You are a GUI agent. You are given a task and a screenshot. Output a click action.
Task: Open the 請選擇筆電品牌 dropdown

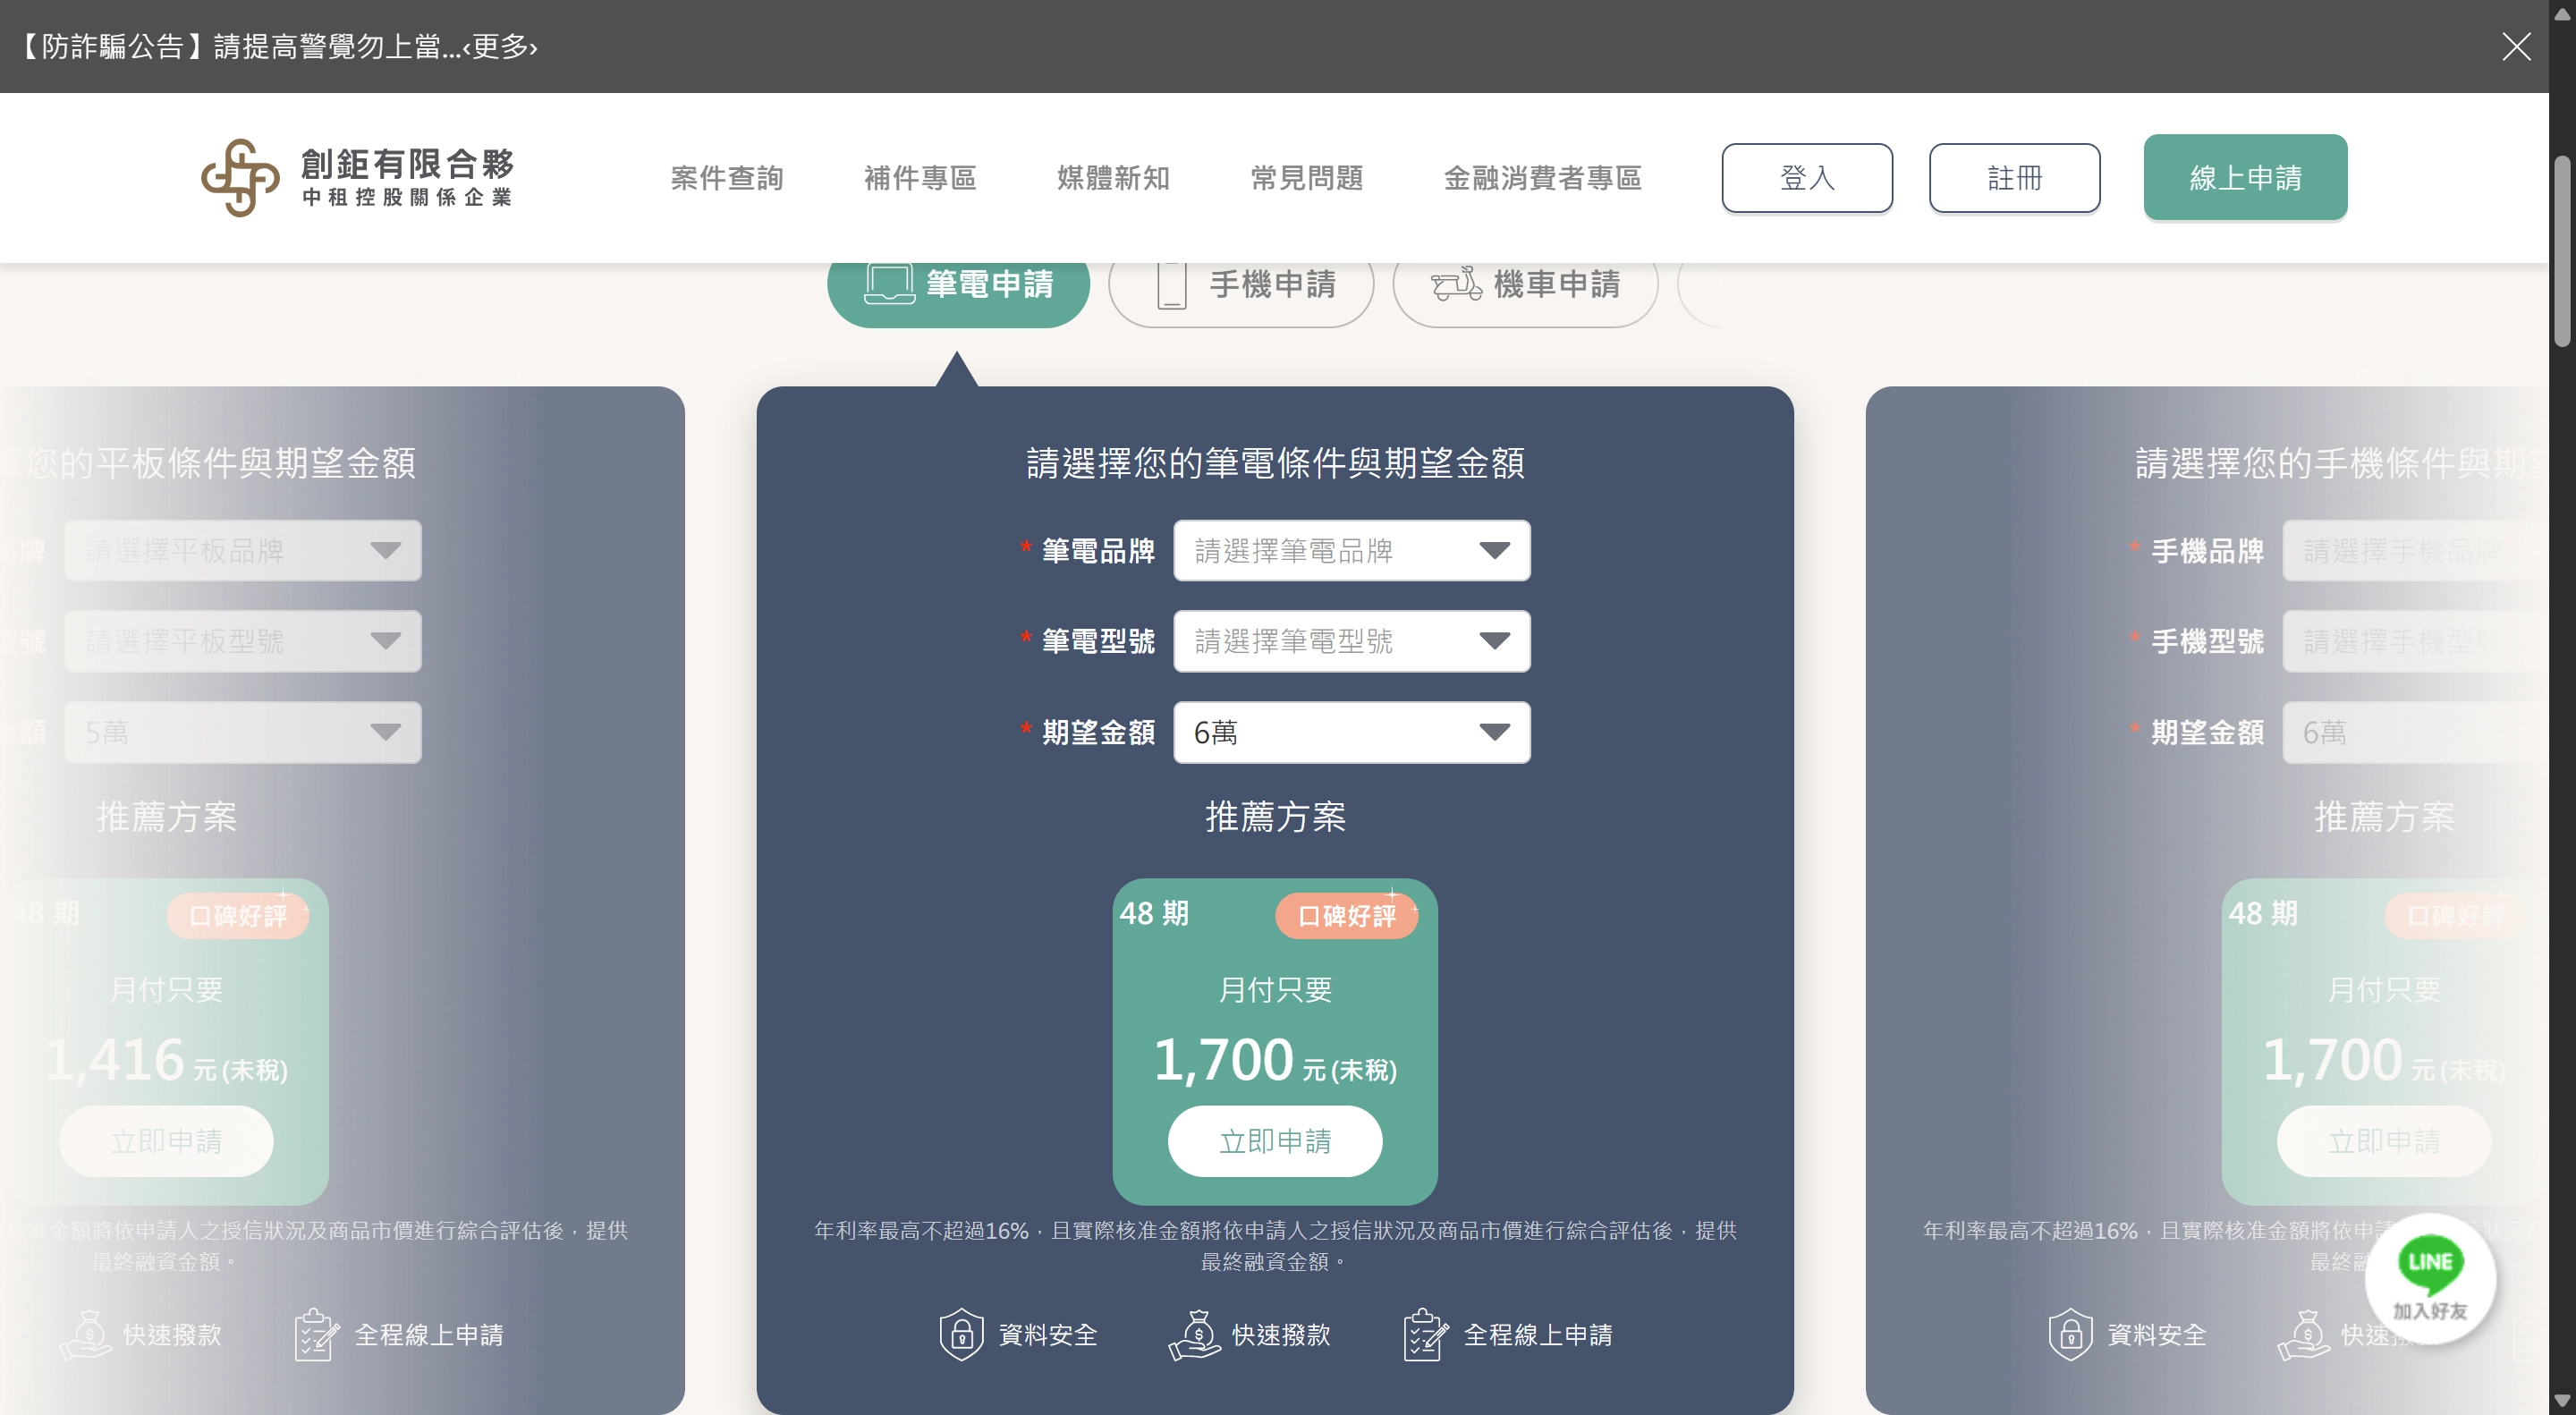pos(1352,550)
